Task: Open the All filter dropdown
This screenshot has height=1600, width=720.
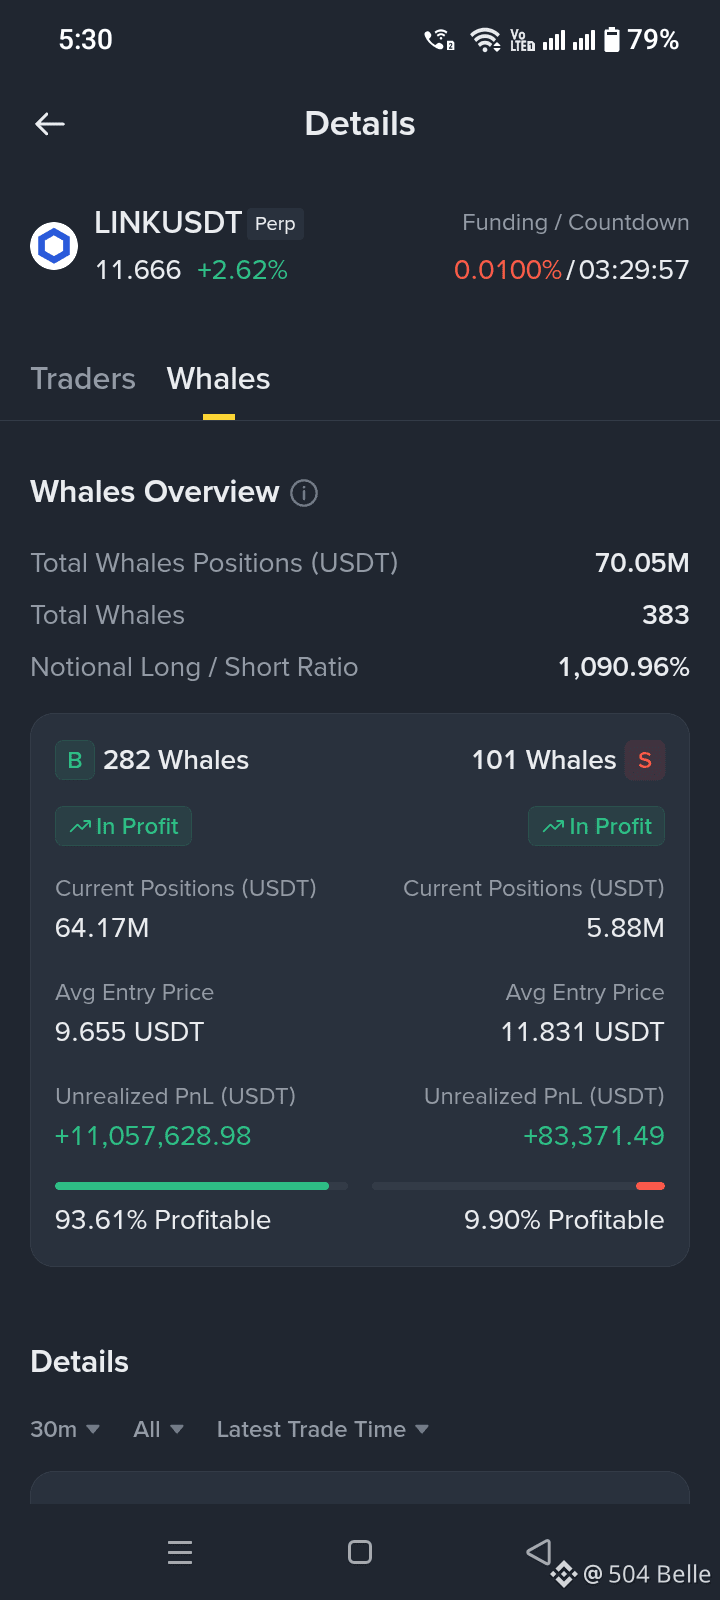Action: 158,1429
